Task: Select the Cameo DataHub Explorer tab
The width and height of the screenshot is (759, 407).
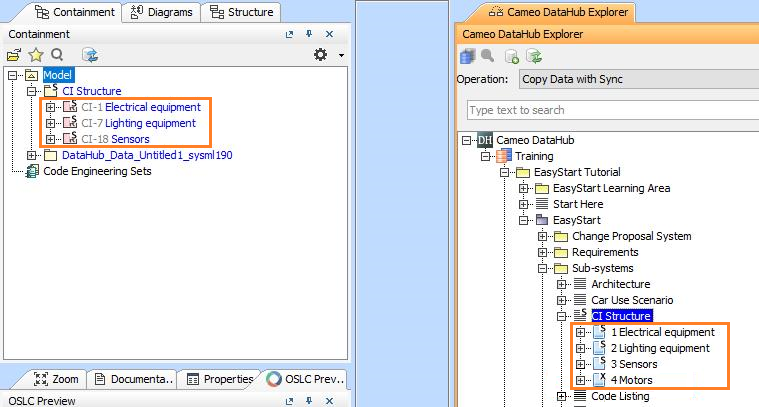Action: (x=558, y=12)
